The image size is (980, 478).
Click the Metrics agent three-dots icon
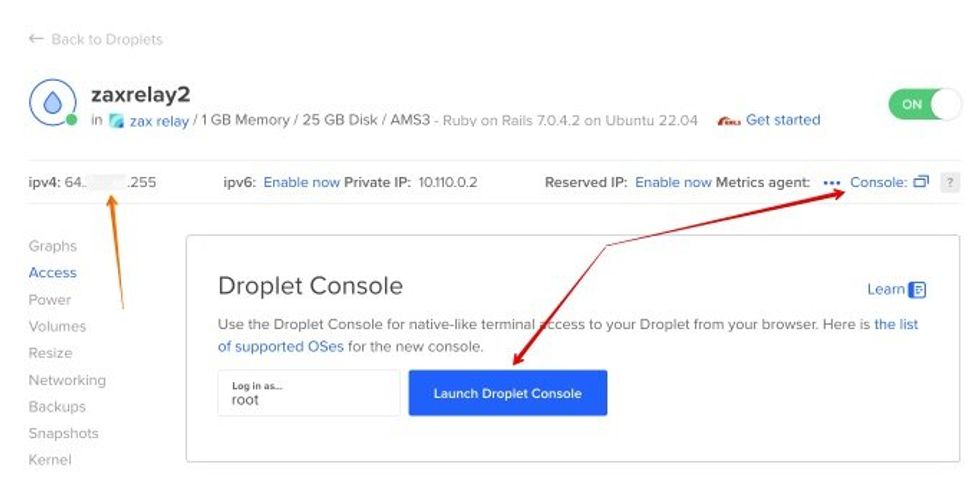pyautogui.click(x=831, y=183)
